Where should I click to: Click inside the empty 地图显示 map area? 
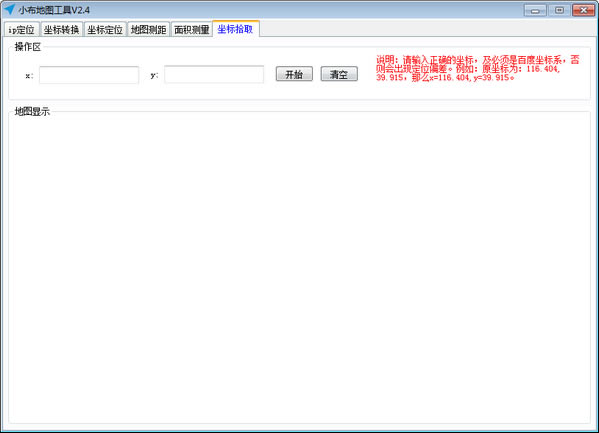(x=300, y=268)
